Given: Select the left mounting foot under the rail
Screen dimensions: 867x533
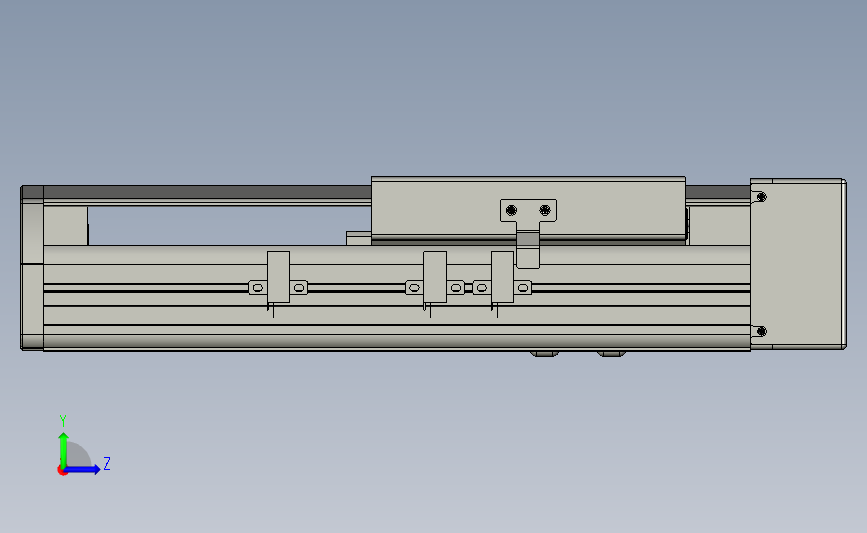Looking at the screenshot, I should click(545, 353).
